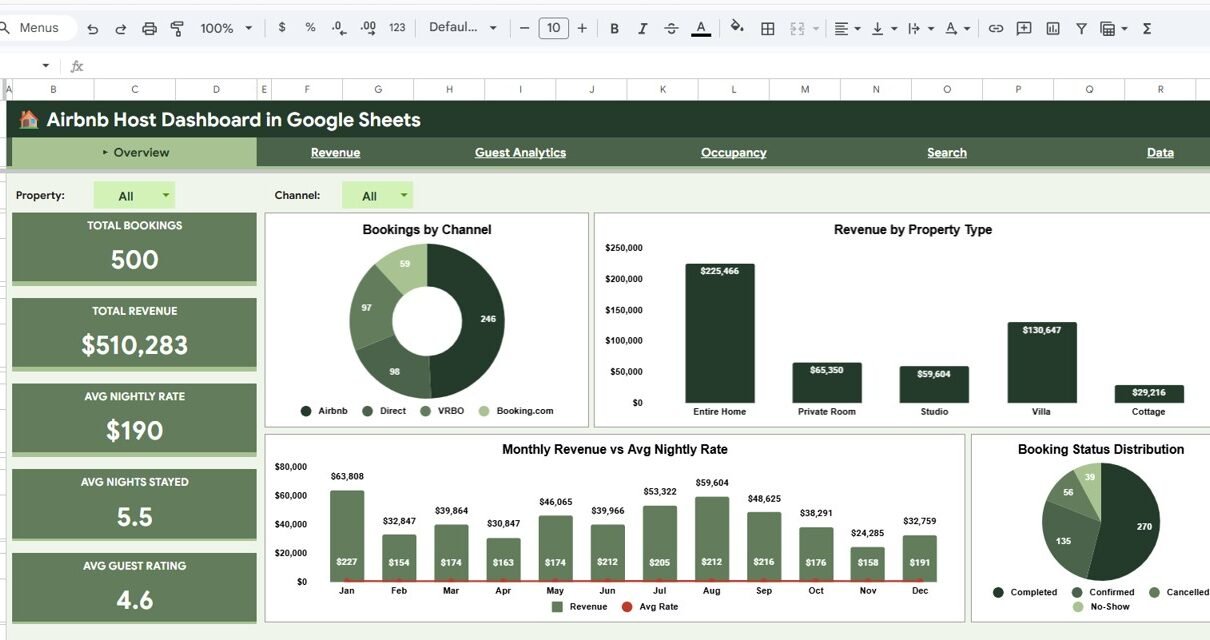Follow the Revenue navigation link
1210x640 pixels.
[x=335, y=153]
